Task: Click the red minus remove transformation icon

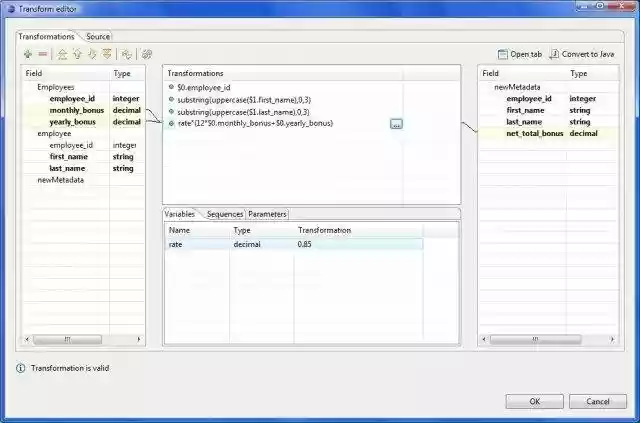Action: pos(42,54)
